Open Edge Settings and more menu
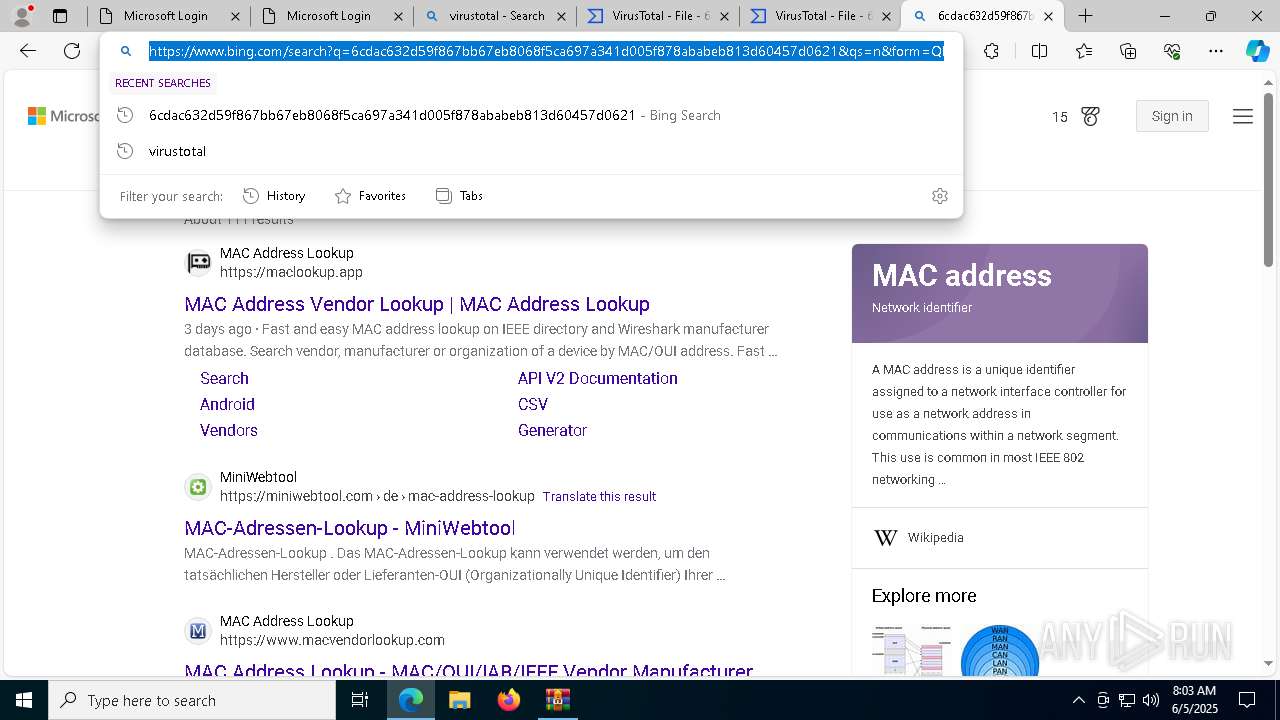 tap(1216, 51)
